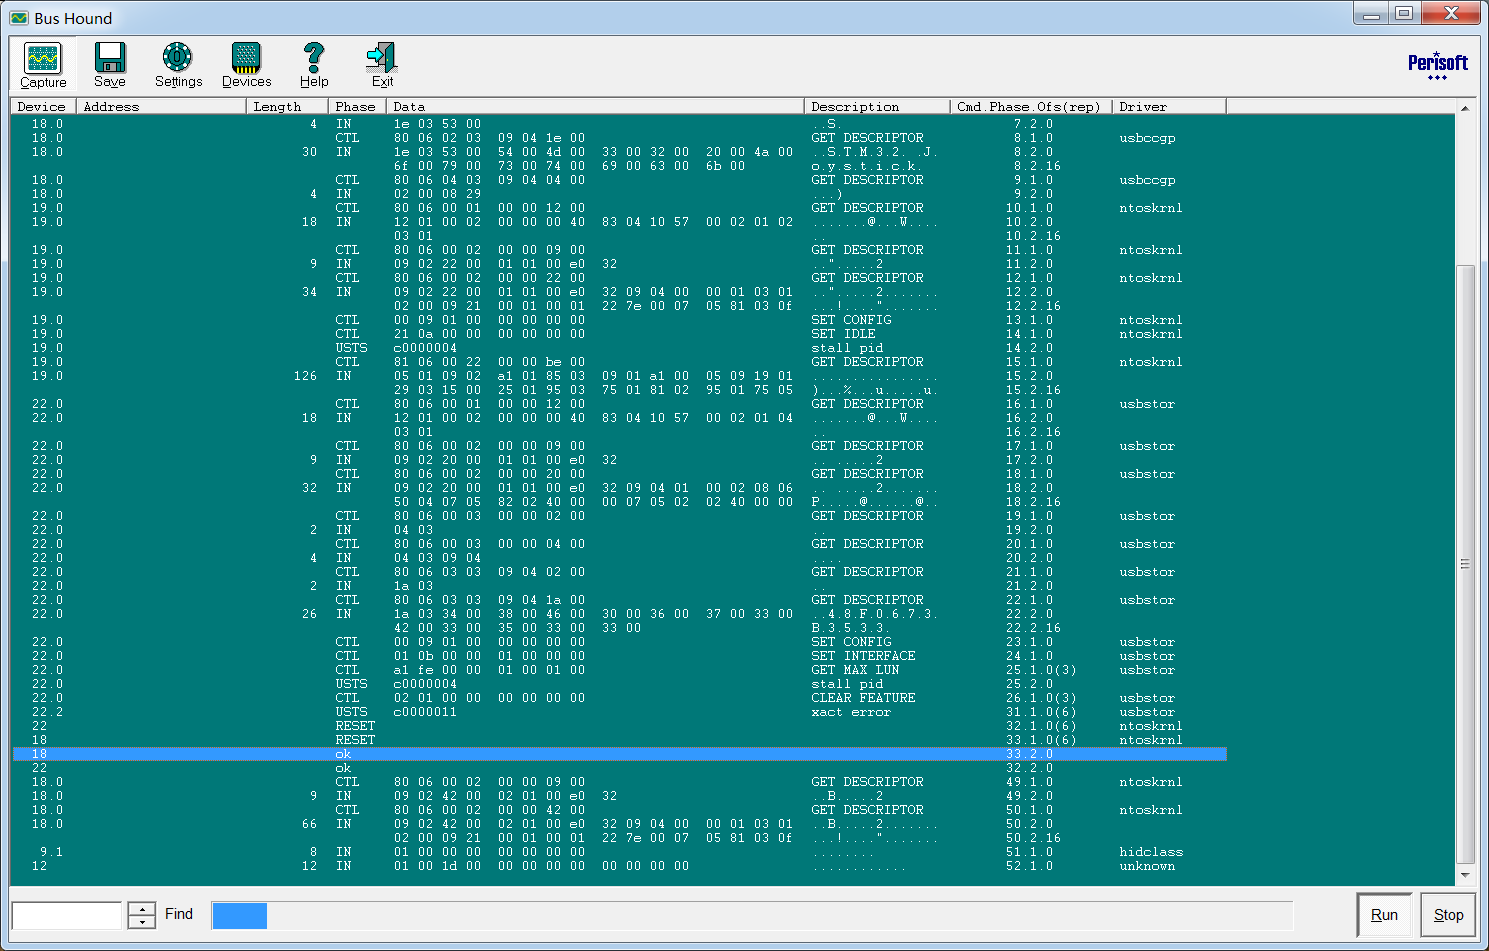Select GET DESCRIPTOR row 22.1.0
Viewport: 1489px width, 951px height.
[619, 600]
